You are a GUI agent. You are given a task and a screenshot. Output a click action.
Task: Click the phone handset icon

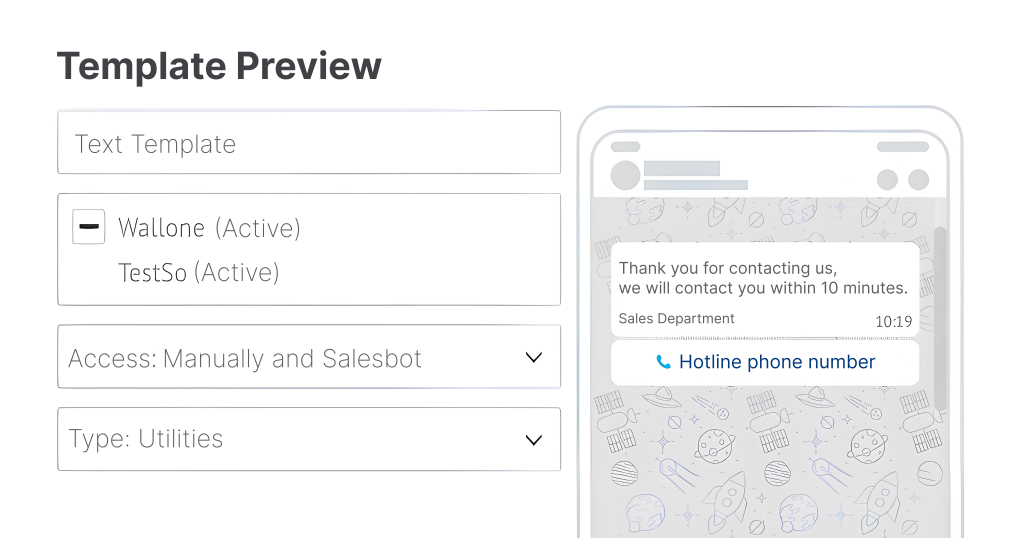[663, 362]
